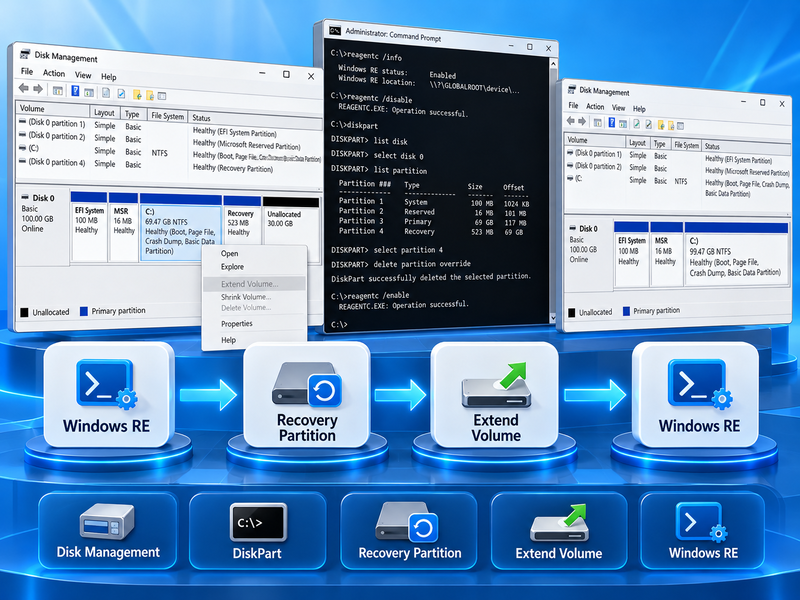Click the blue help icon in right Disk Management toolbar

click(x=611, y=122)
